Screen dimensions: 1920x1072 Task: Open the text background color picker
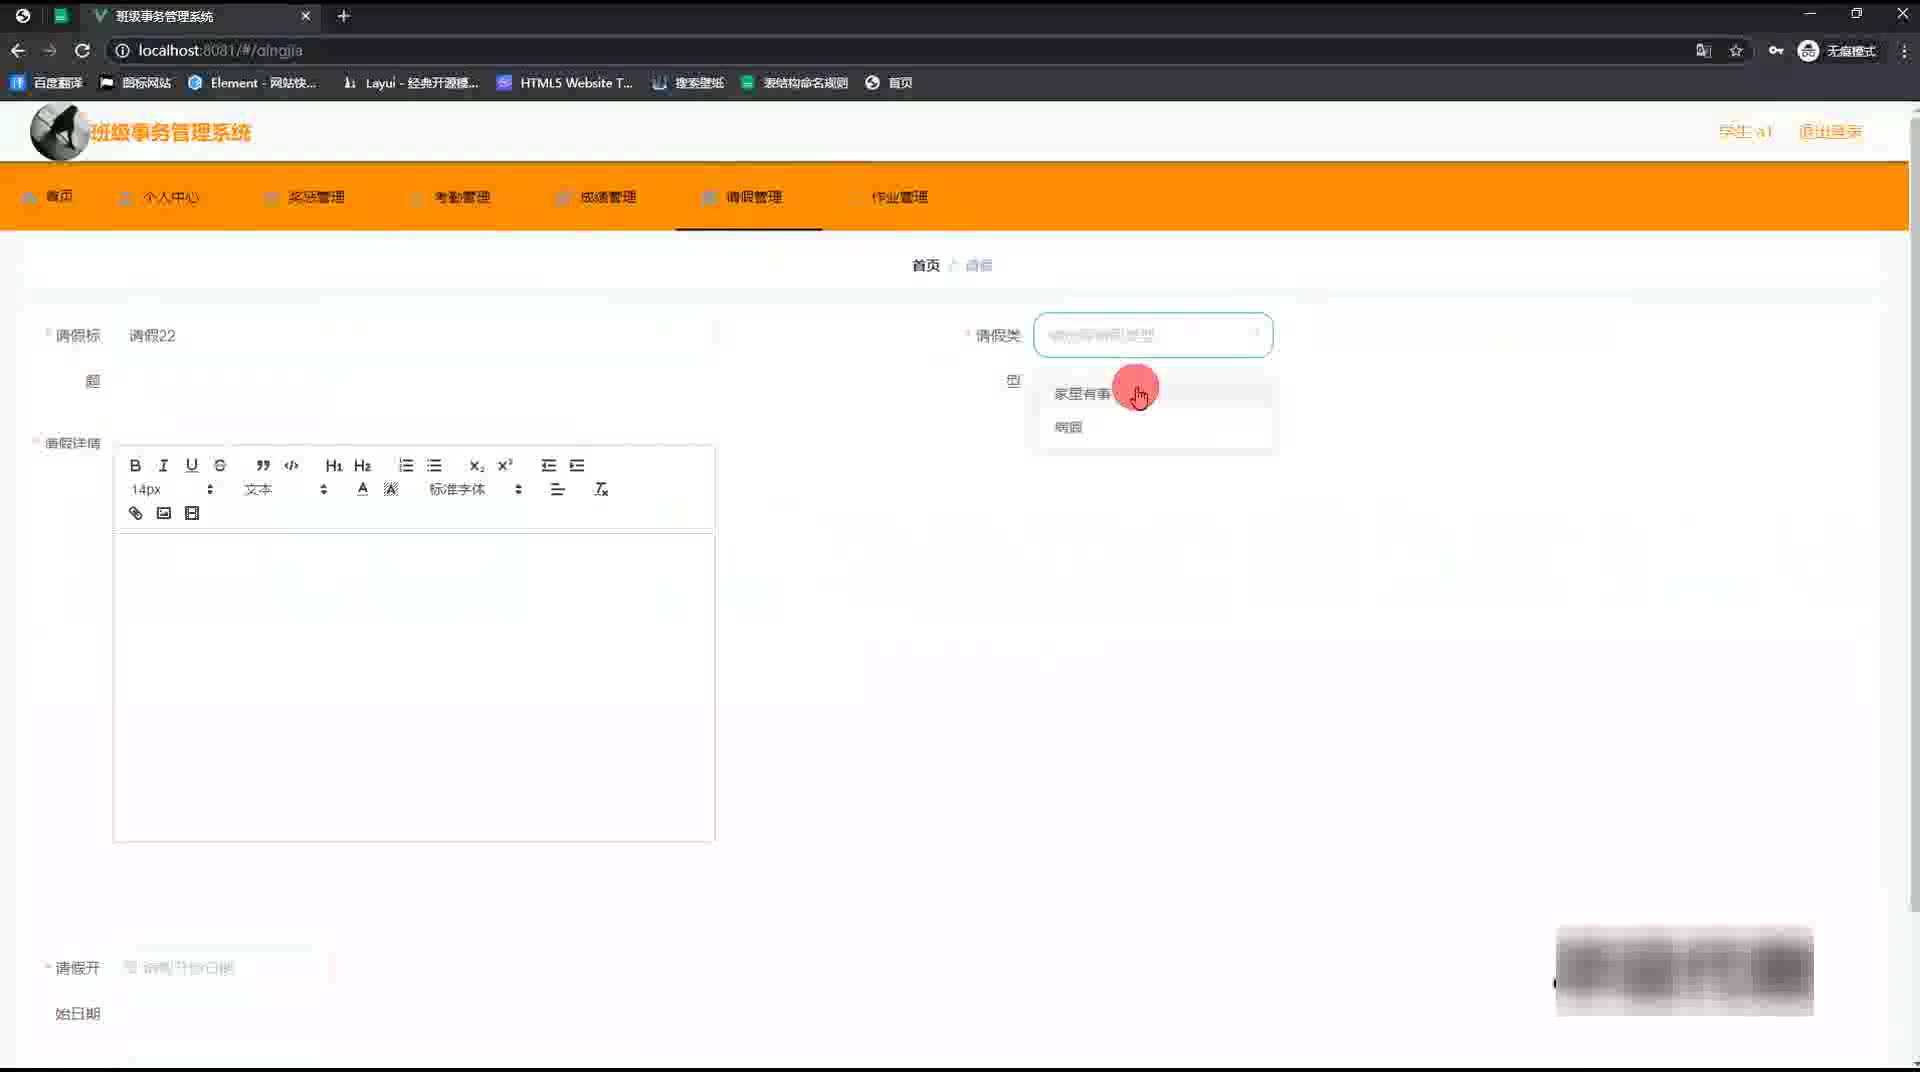391,489
